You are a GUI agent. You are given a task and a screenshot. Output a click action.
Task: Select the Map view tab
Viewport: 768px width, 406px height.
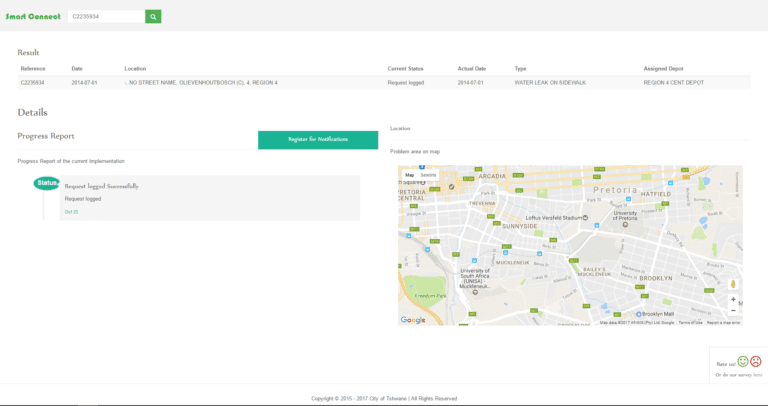[409, 175]
